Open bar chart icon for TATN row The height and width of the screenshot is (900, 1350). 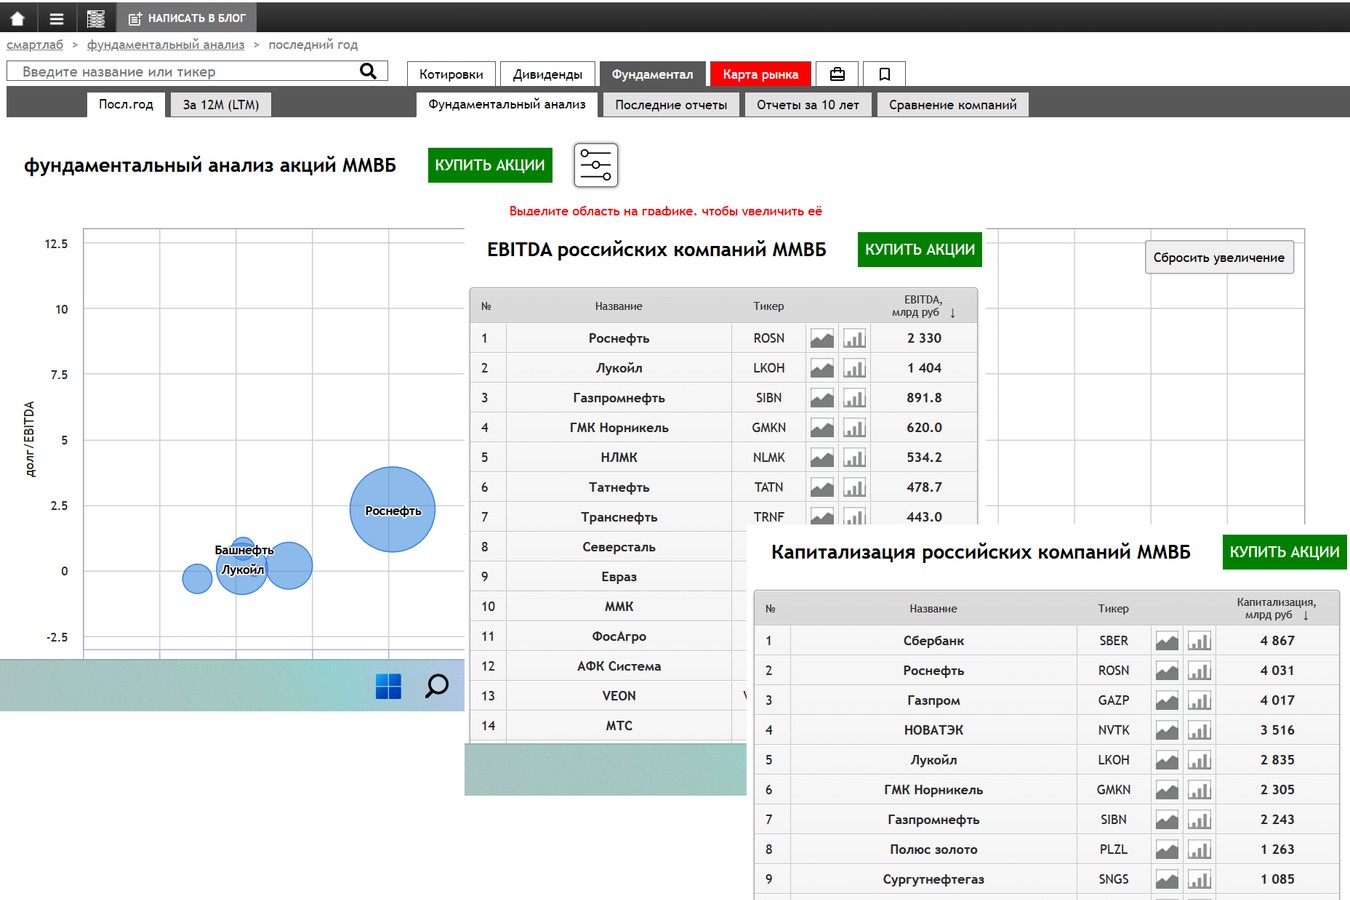854,488
